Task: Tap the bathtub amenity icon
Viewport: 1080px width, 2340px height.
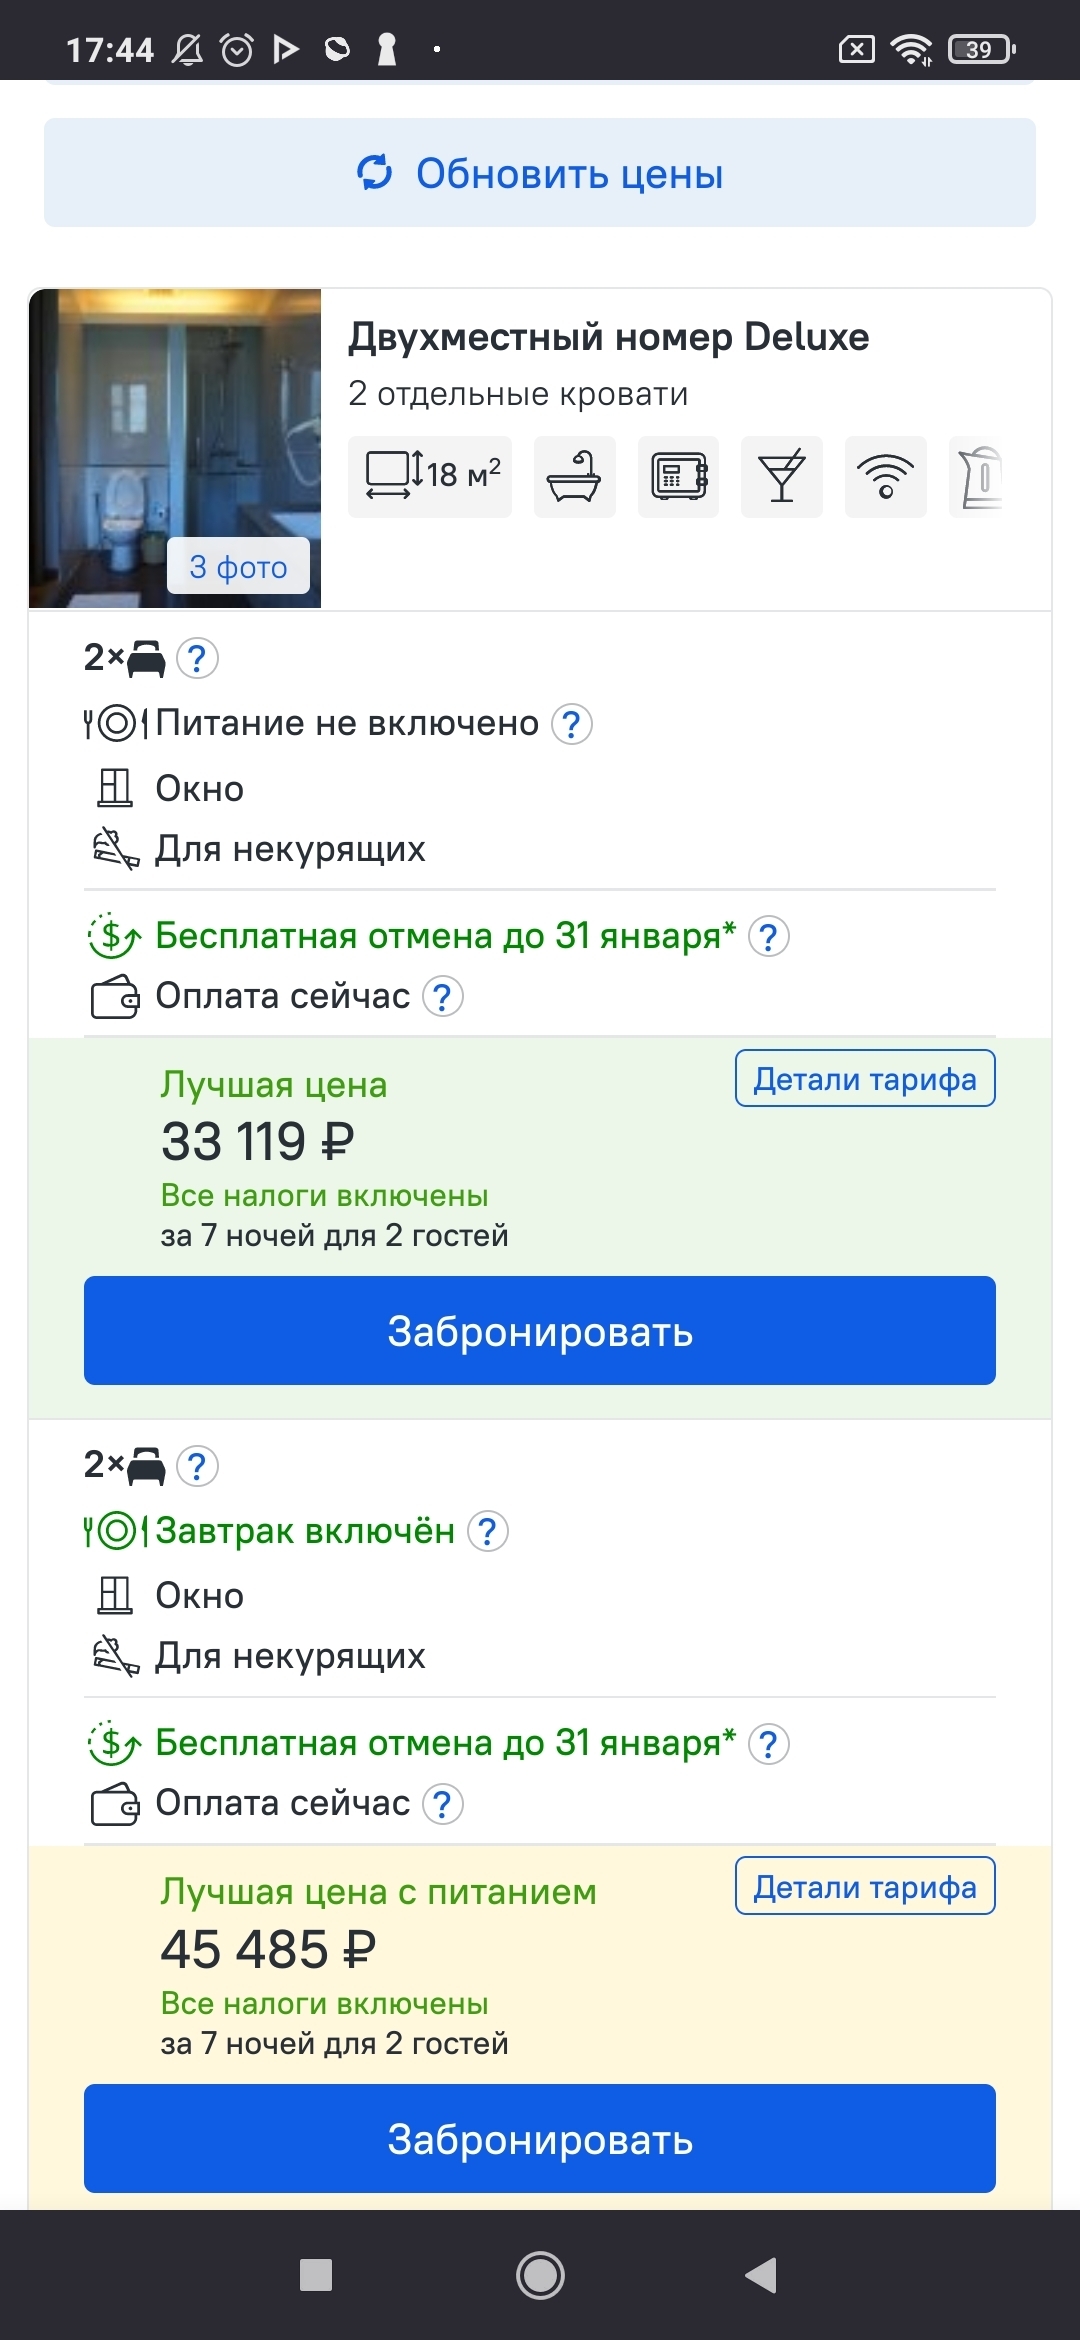Action: [x=574, y=476]
